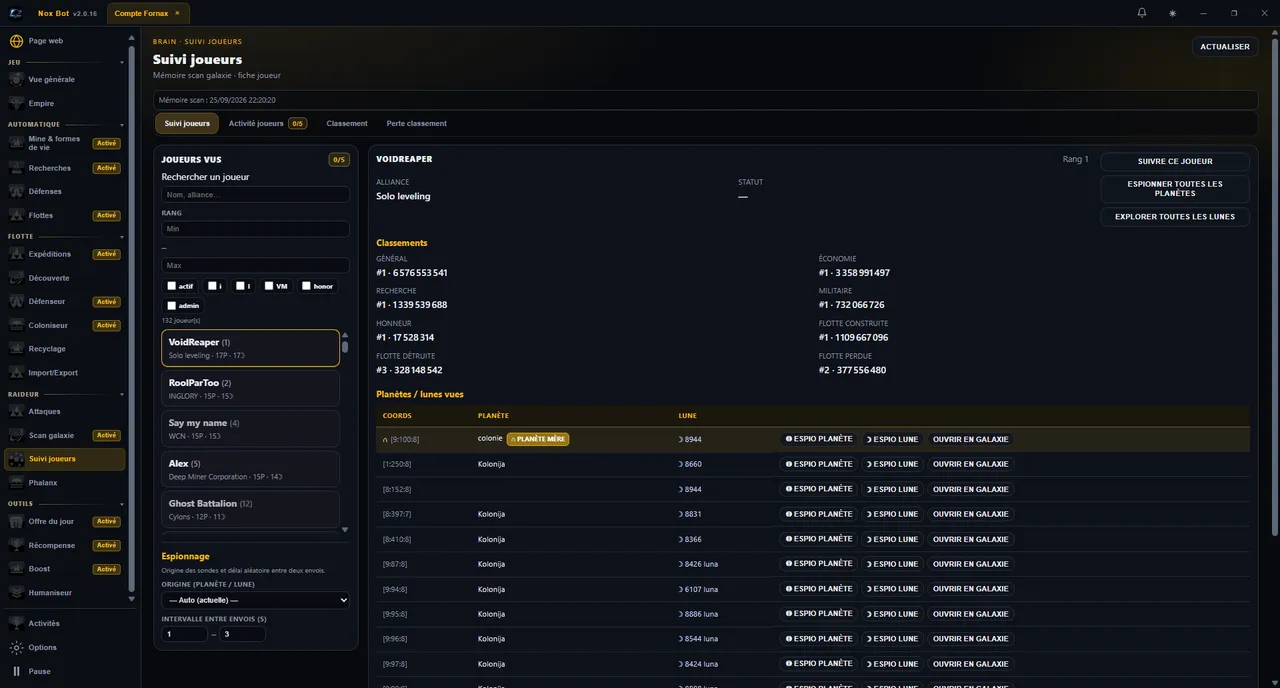Switch to the Perte classement tab

417,124
